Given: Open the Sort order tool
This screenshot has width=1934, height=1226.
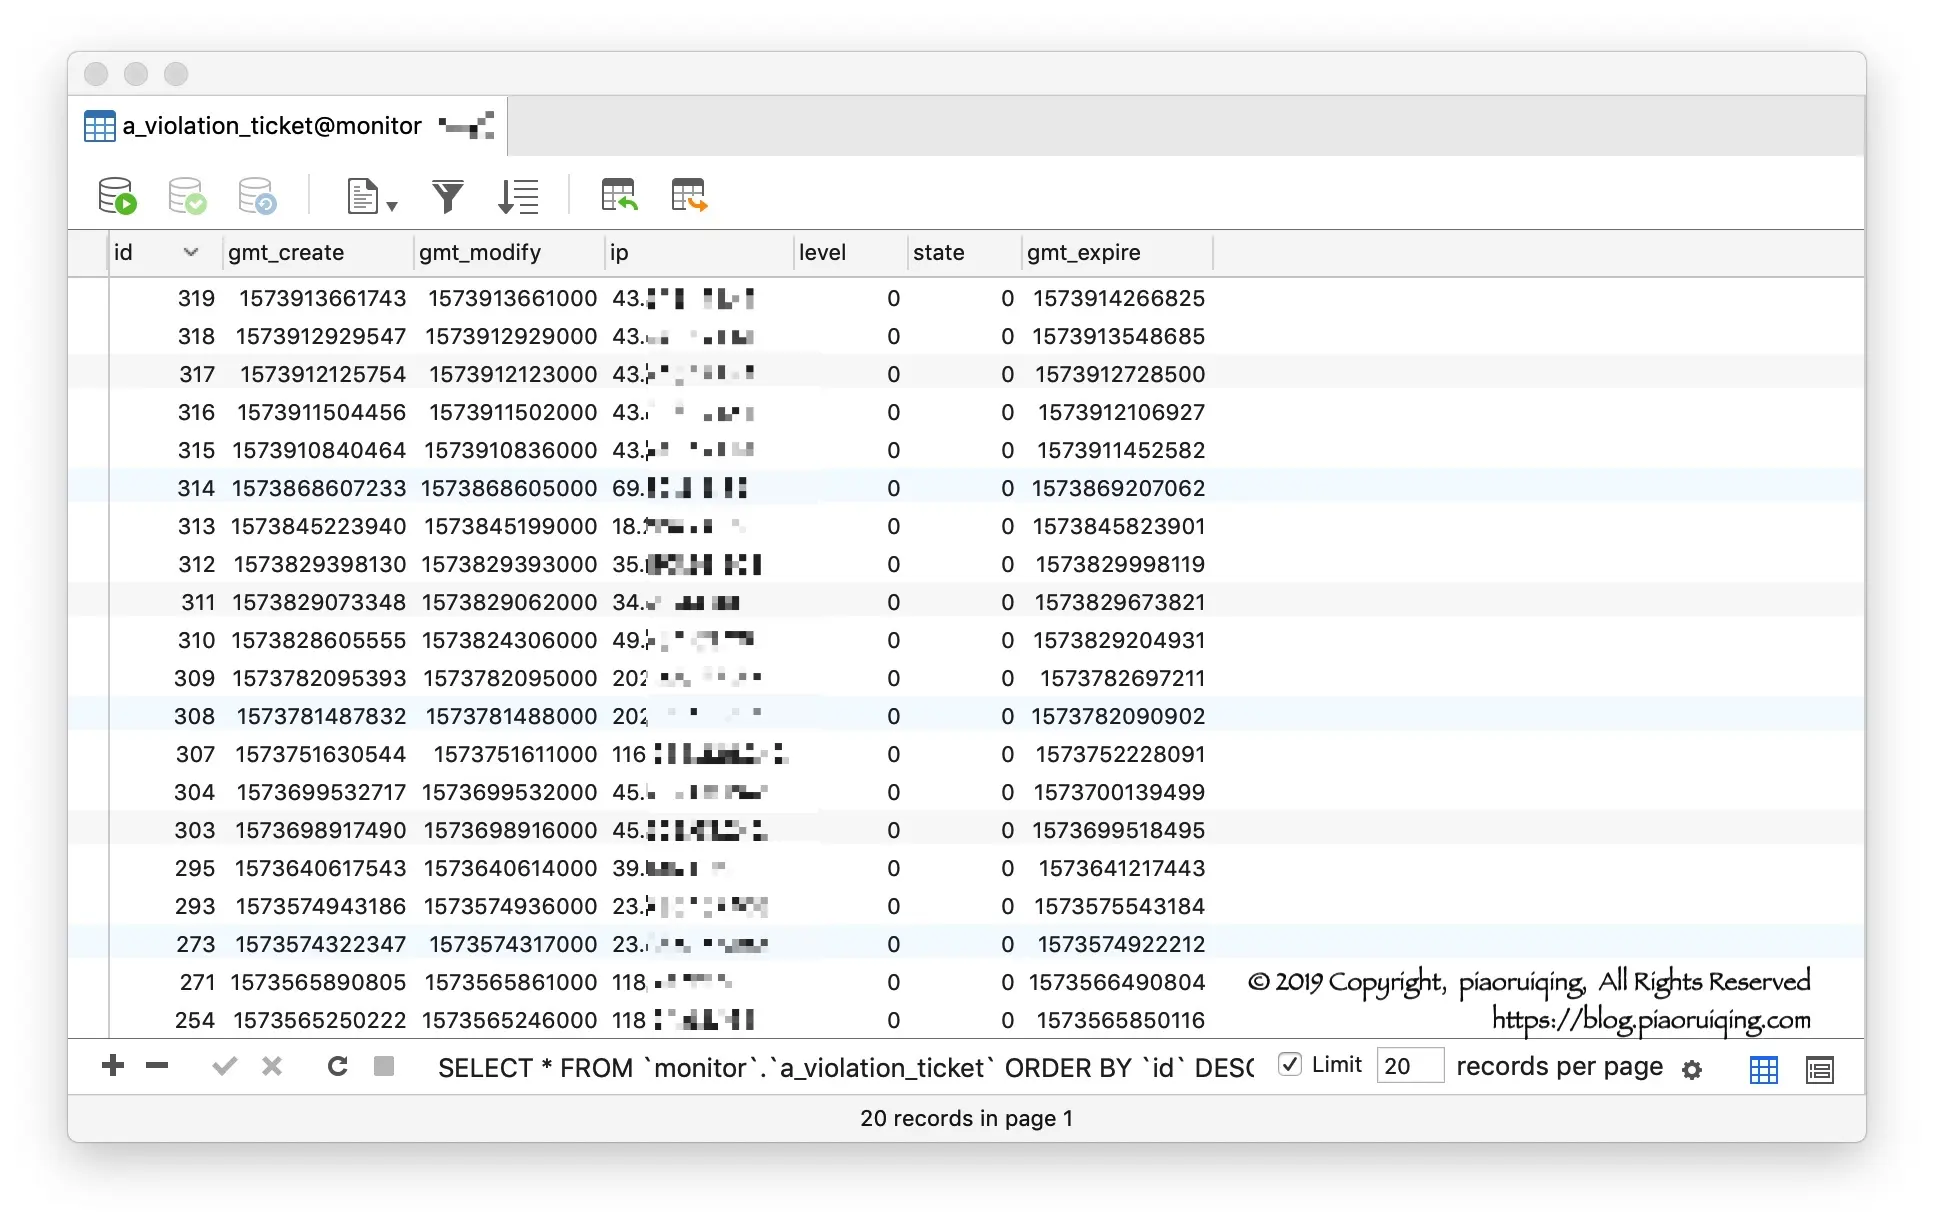Looking at the screenshot, I should pyautogui.click(x=518, y=196).
